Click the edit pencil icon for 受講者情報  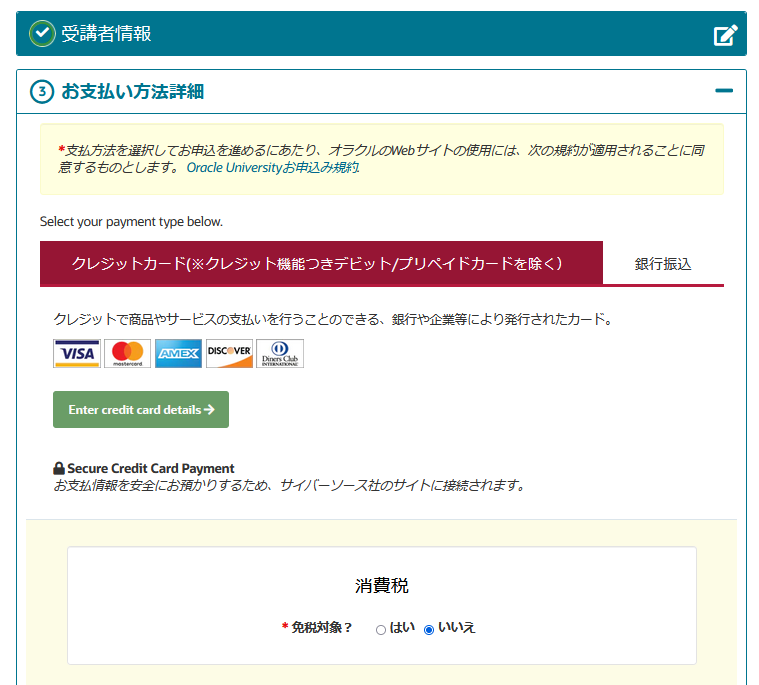point(725,35)
